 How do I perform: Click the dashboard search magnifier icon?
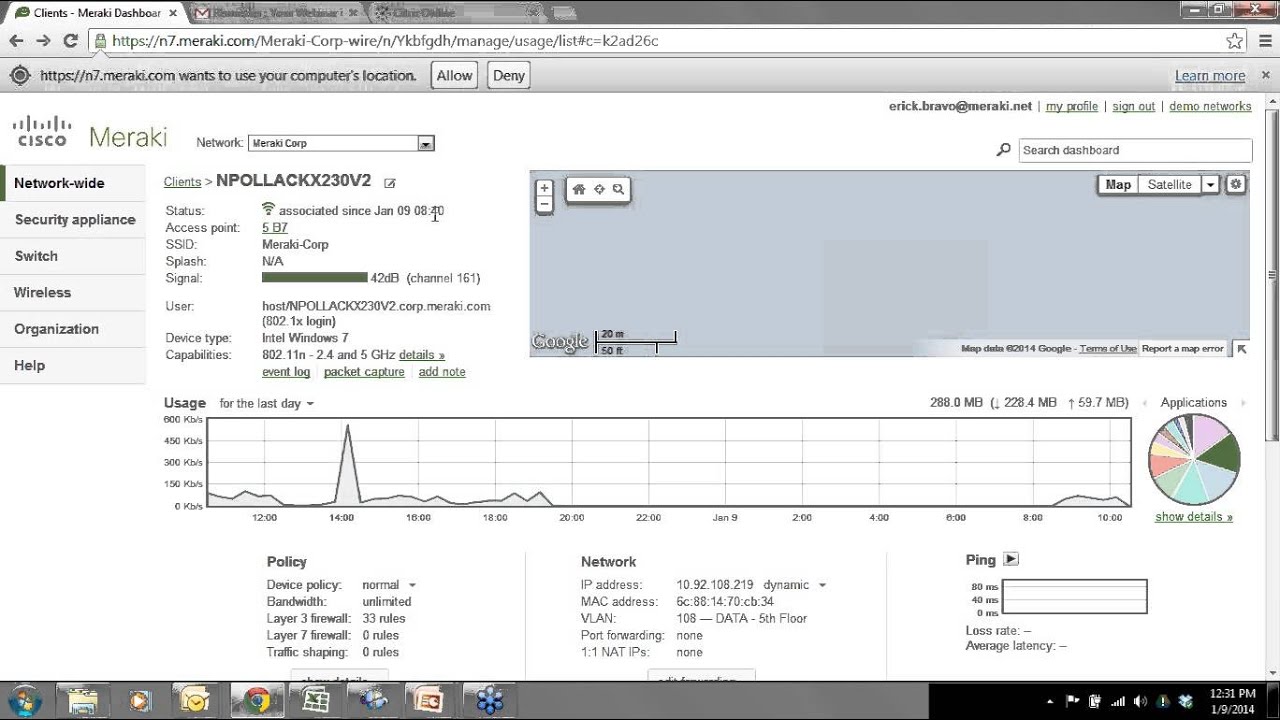point(1004,150)
